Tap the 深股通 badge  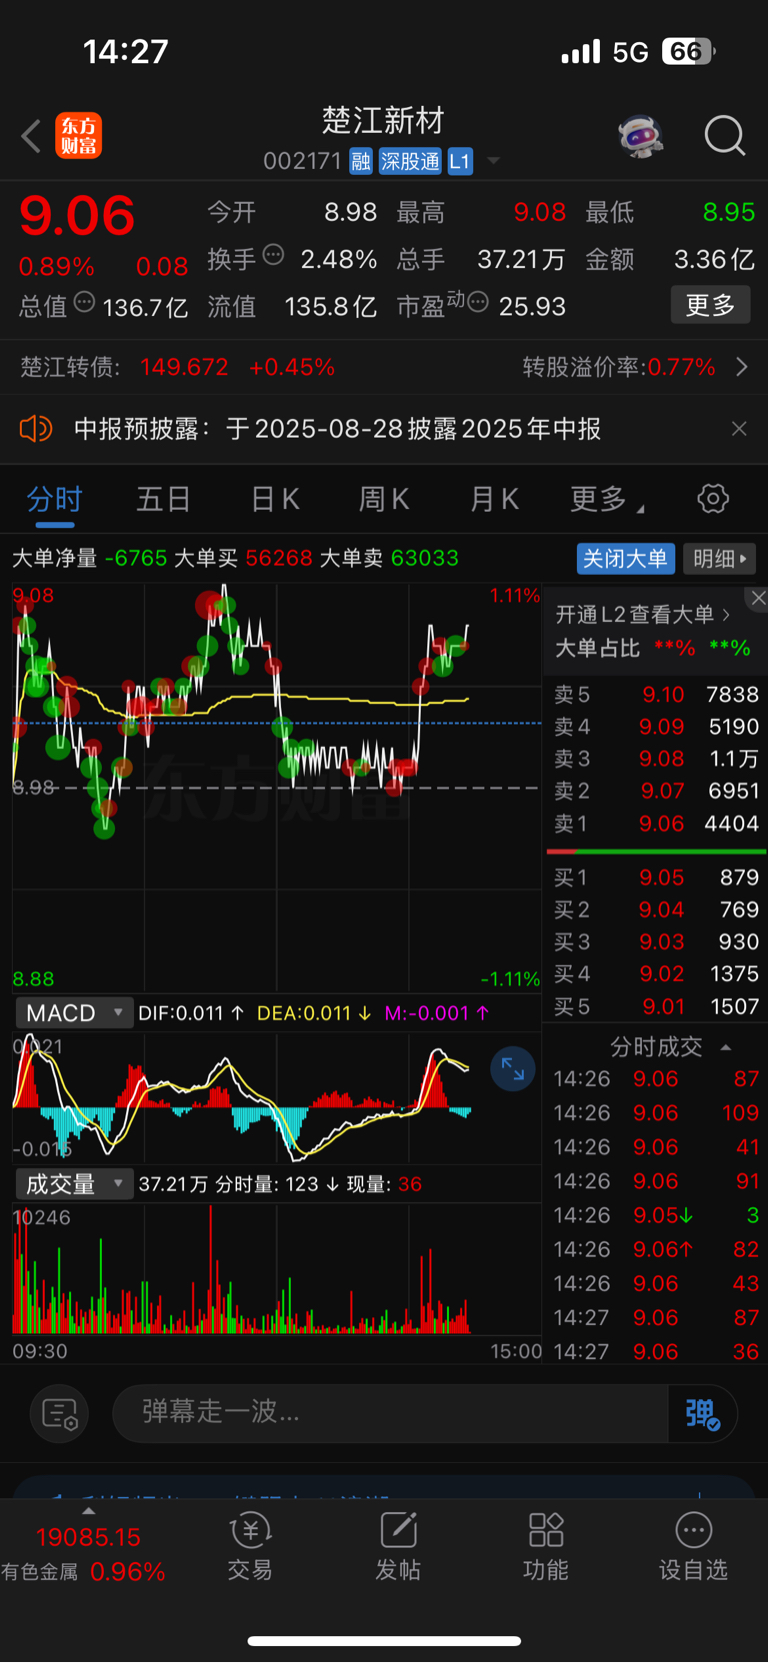point(410,161)
